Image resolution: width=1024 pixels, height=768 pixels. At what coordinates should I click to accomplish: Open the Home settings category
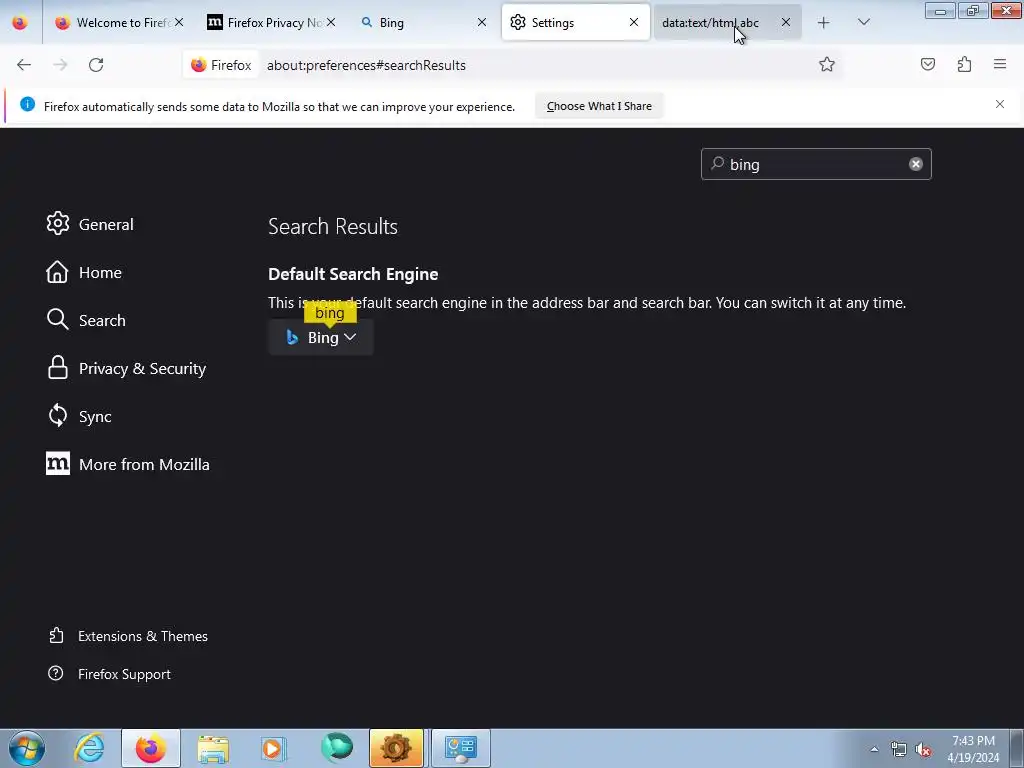click(x=84, y=272)
